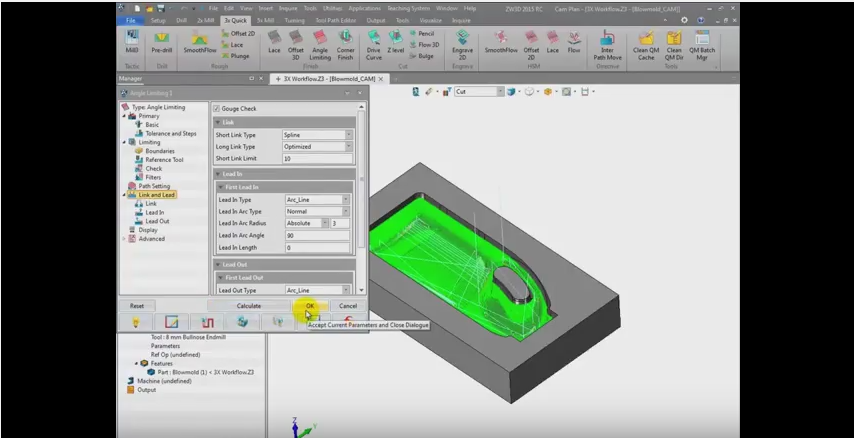
Task: Open the Insert menu
Action: [x=266, y=8]
